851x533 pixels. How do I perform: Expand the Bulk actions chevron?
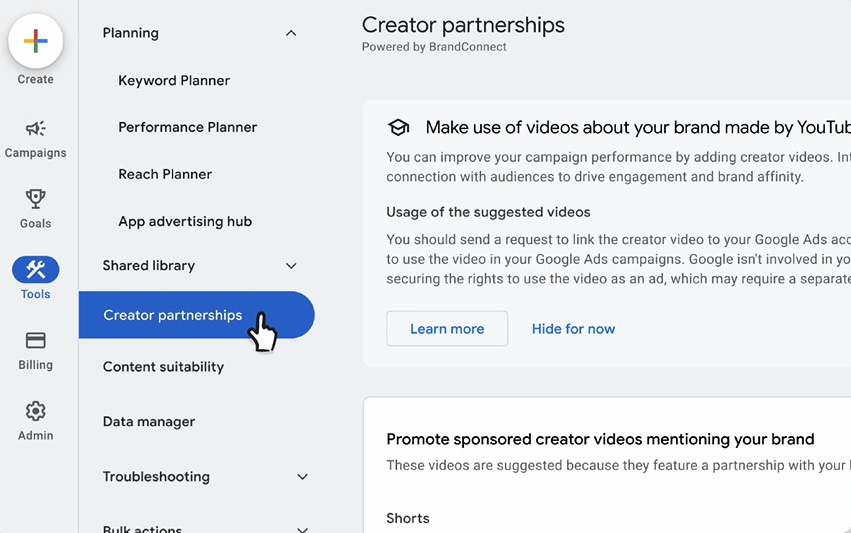[302, 529]
